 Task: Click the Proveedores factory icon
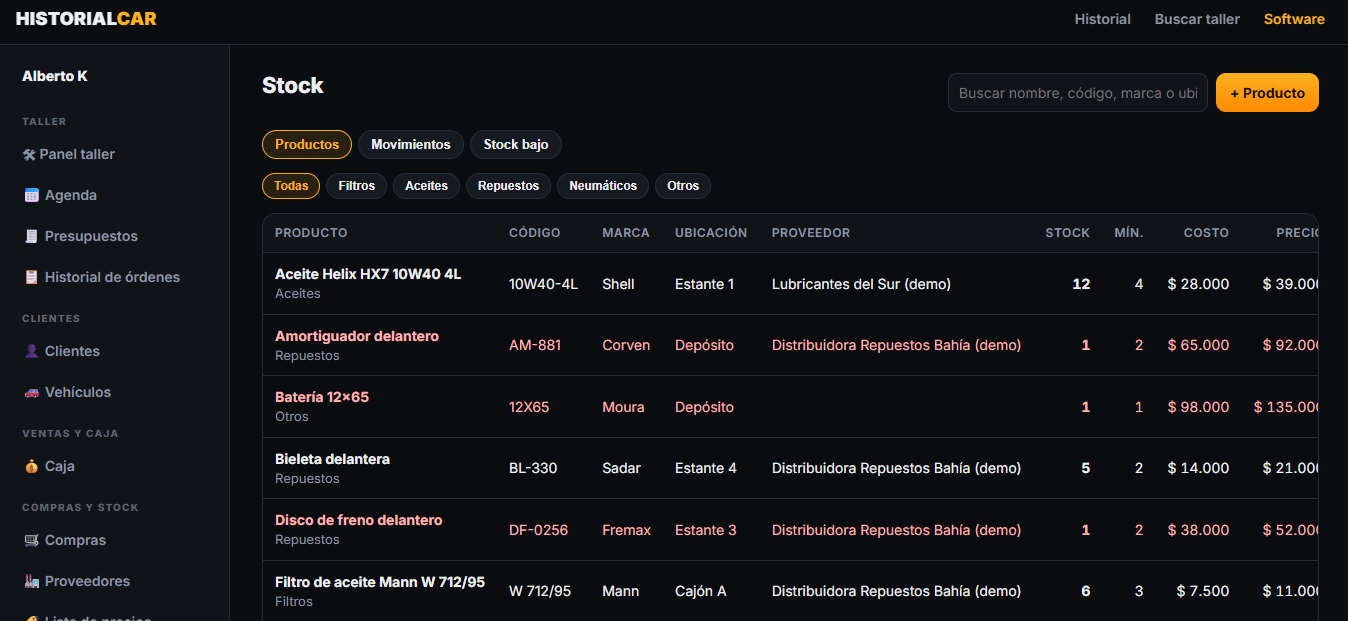(x=31, y=582)
